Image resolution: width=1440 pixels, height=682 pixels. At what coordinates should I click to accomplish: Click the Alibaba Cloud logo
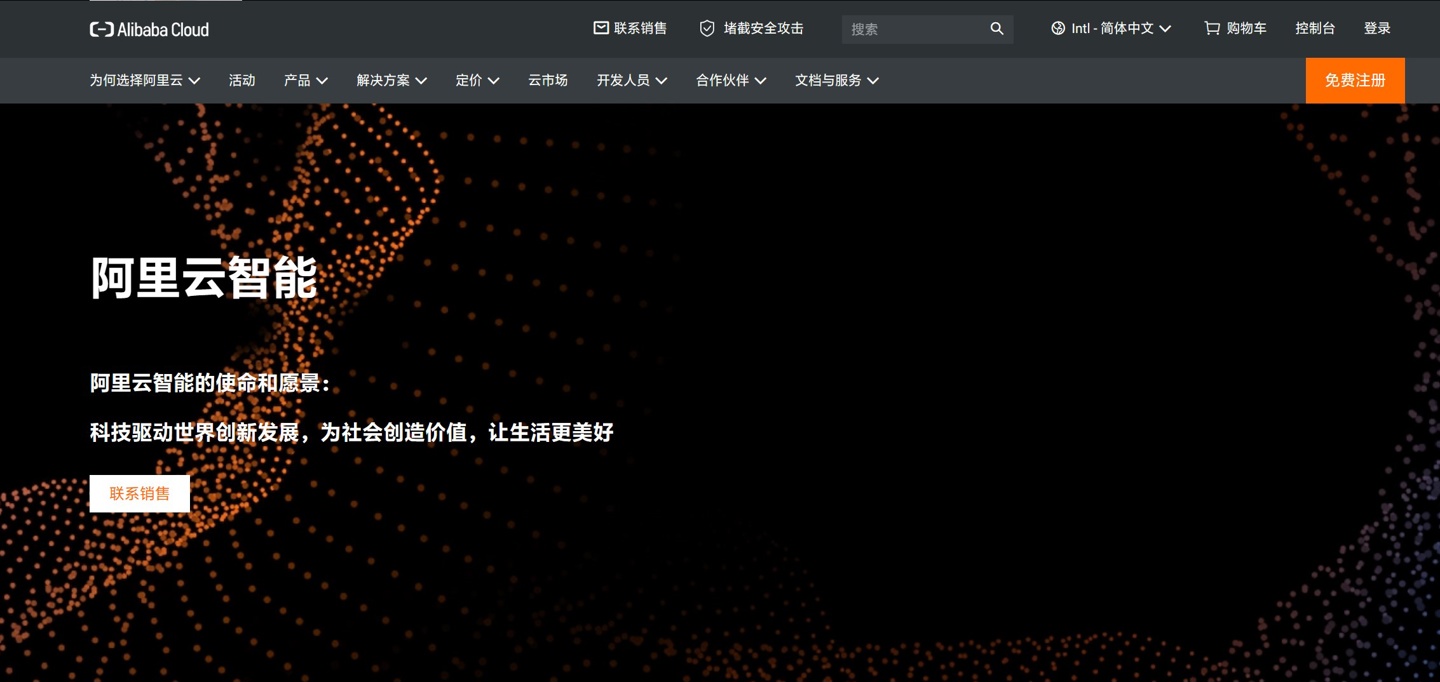[x=149, y=29]
